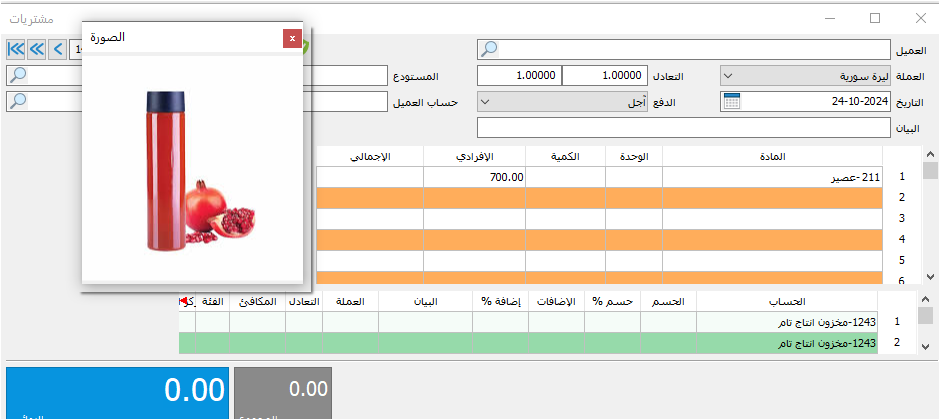This screenshot has width=940, height=420.
Task: Open search magnifier in حساب العميل field
Action: pos(17,101)
